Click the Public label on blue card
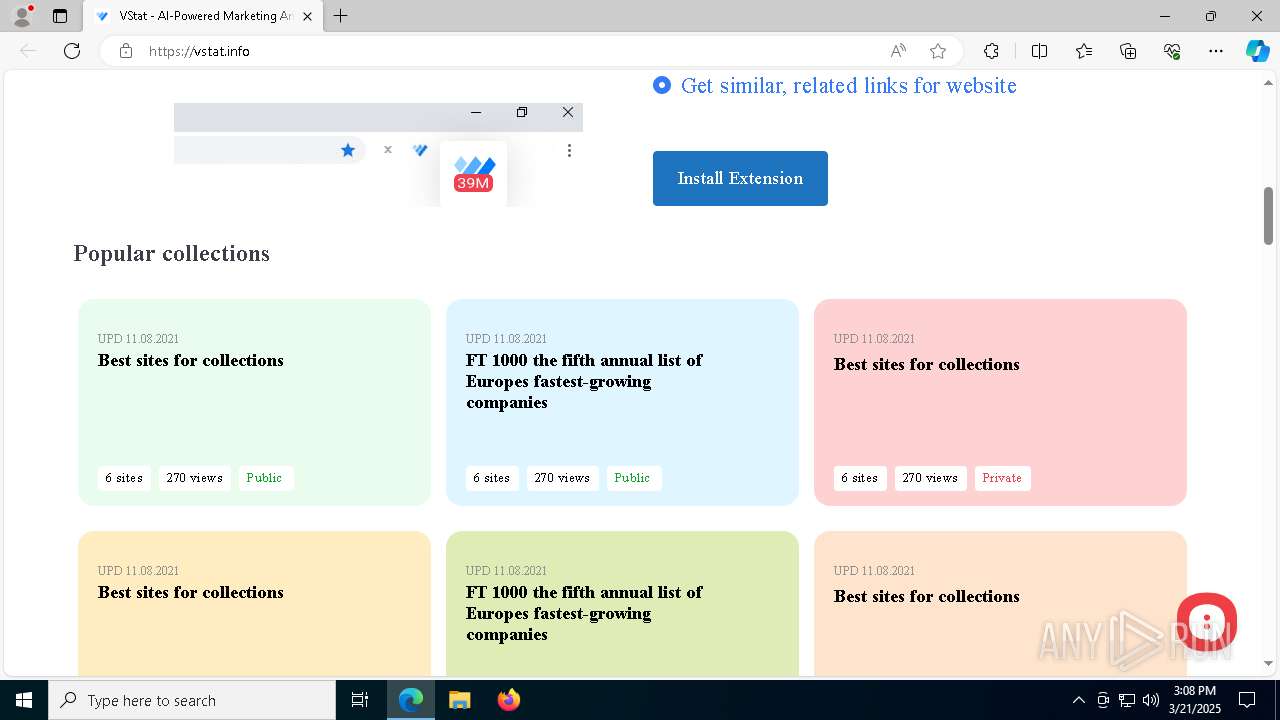Screen dimensions: 1280x720 click(x=633, y=478)
